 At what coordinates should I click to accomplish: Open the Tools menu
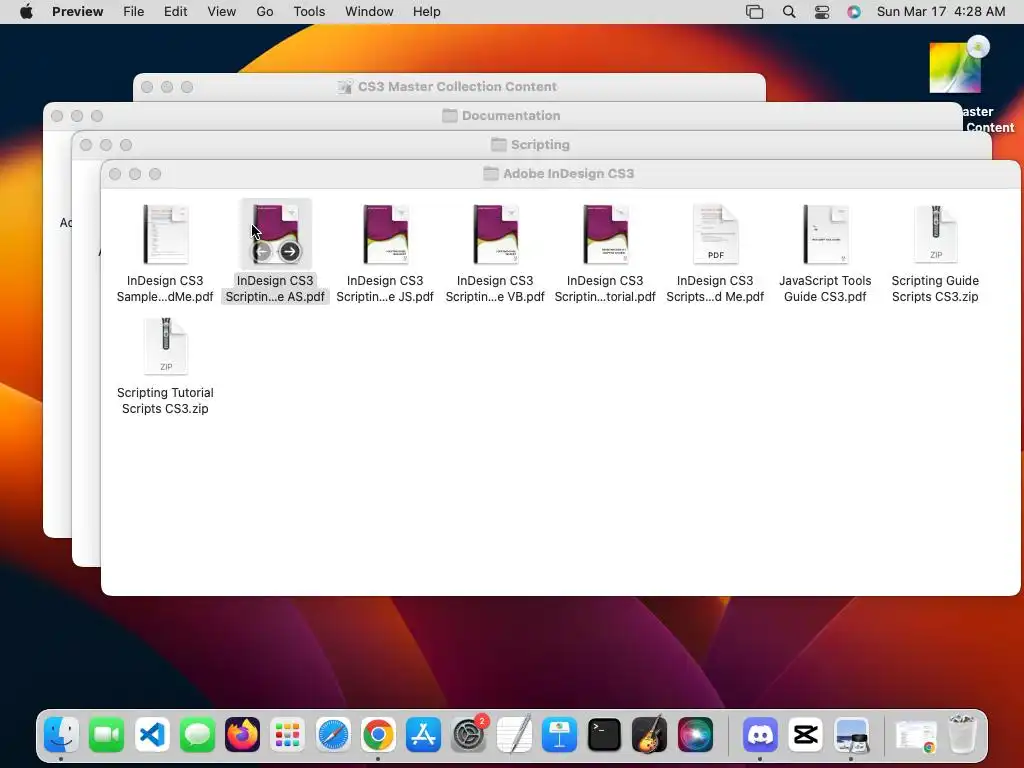(x=310, y=12)
